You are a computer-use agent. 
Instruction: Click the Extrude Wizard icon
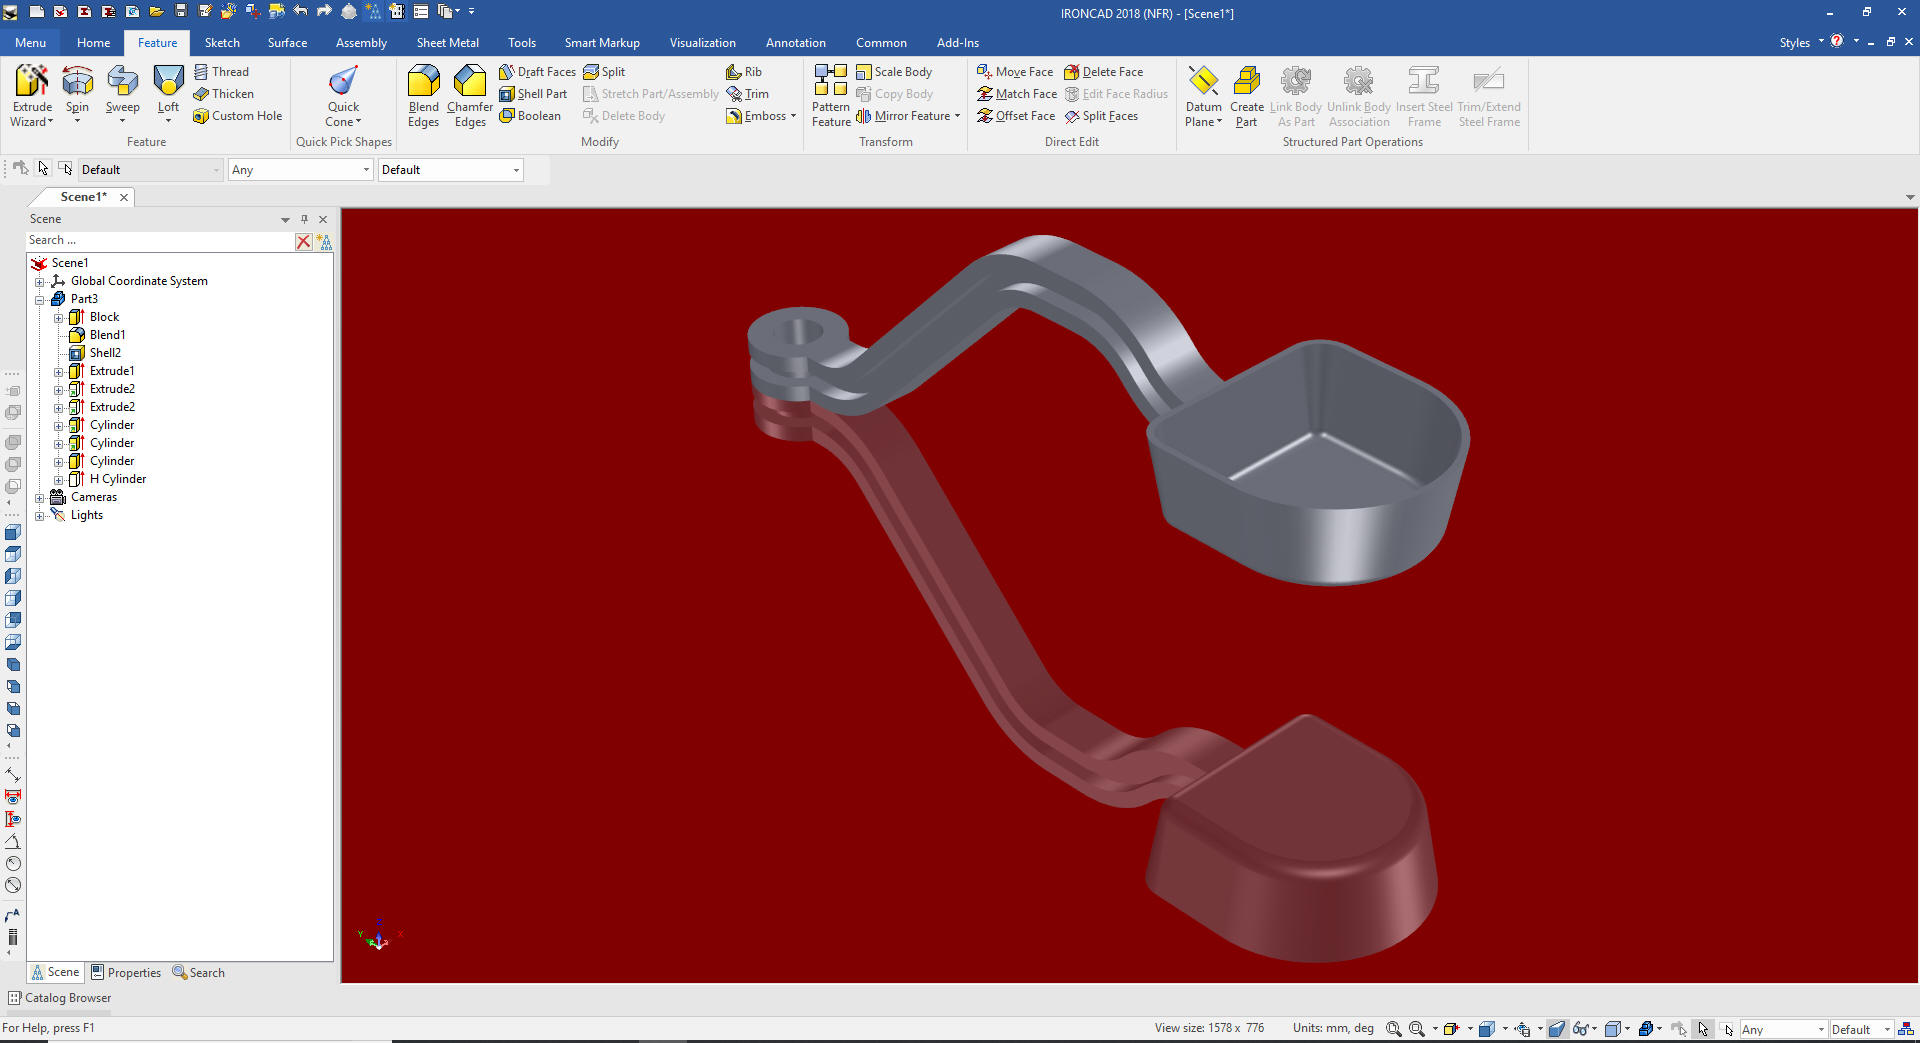coord(31,82)
